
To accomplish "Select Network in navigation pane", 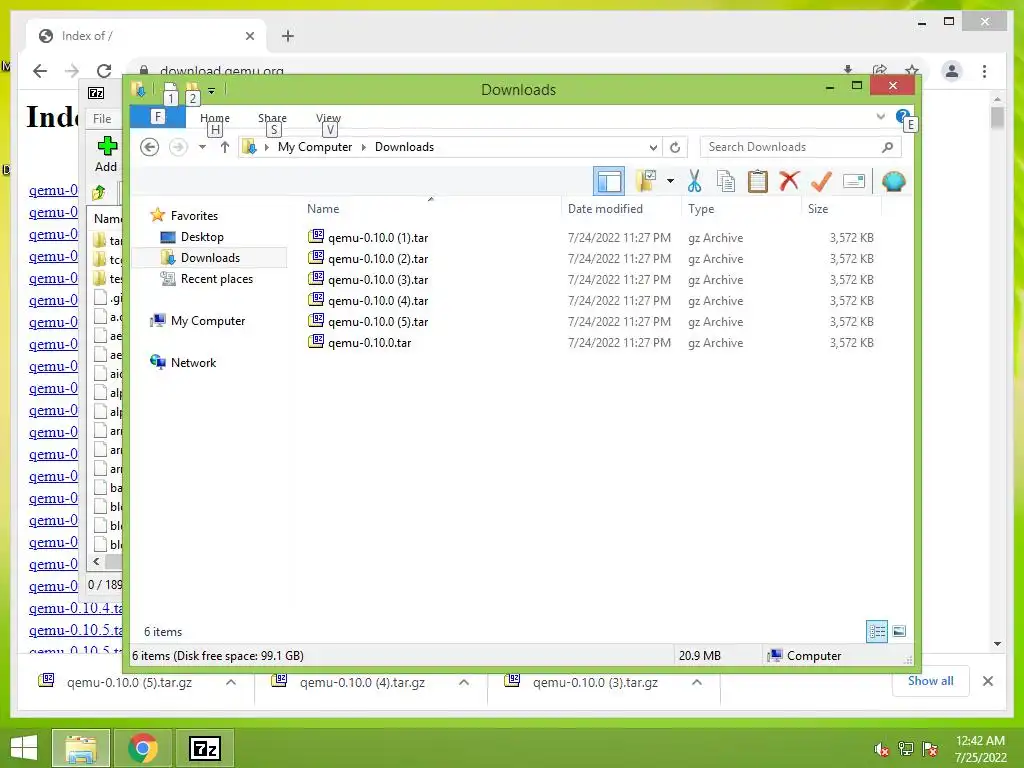I will [193, 362].
